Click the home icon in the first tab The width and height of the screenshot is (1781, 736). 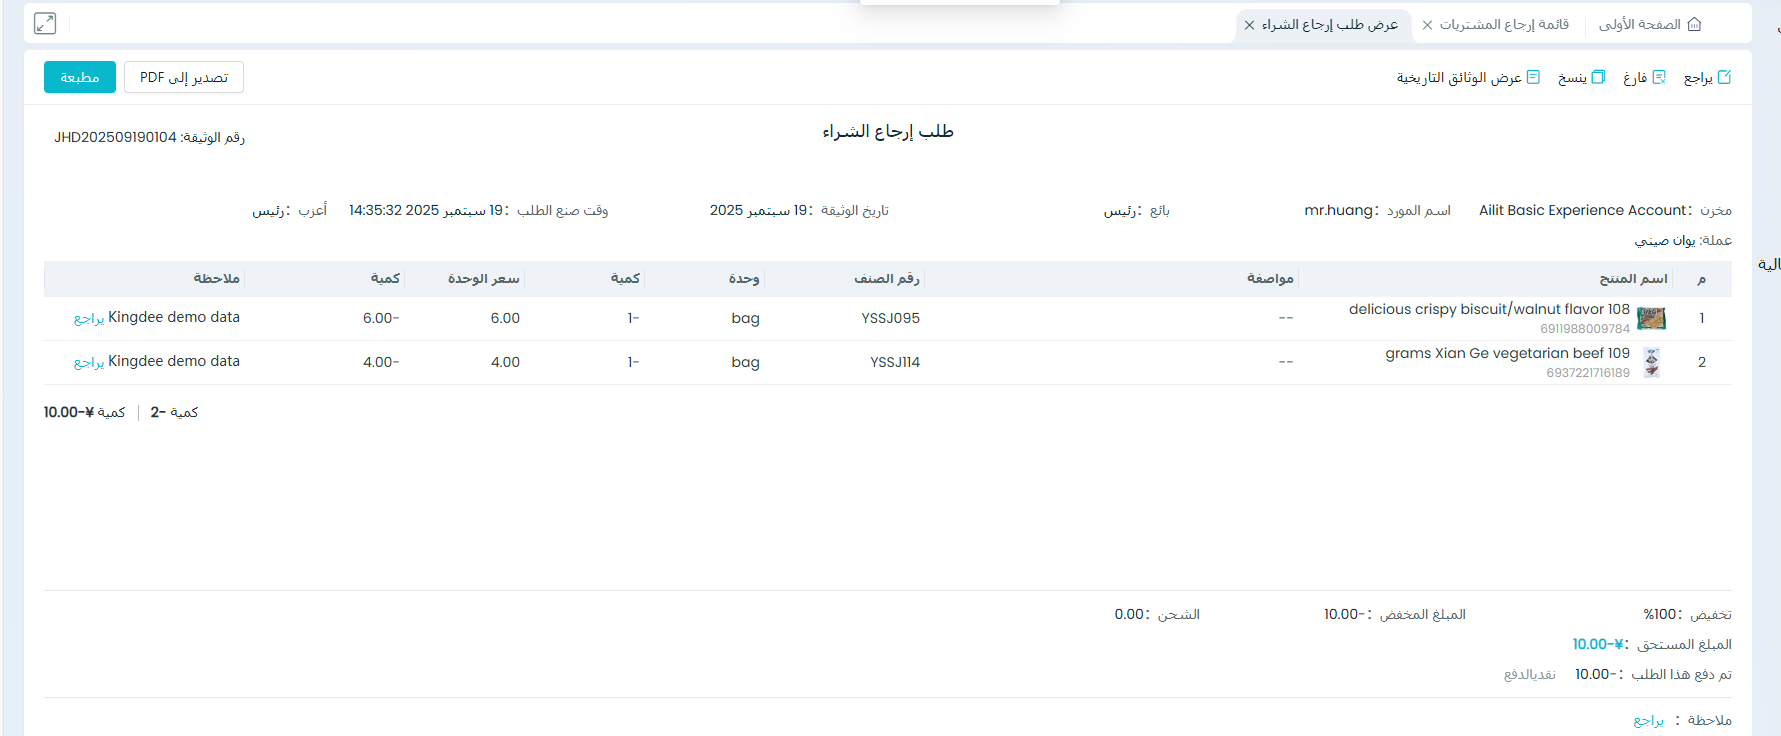pos(1694,24)
